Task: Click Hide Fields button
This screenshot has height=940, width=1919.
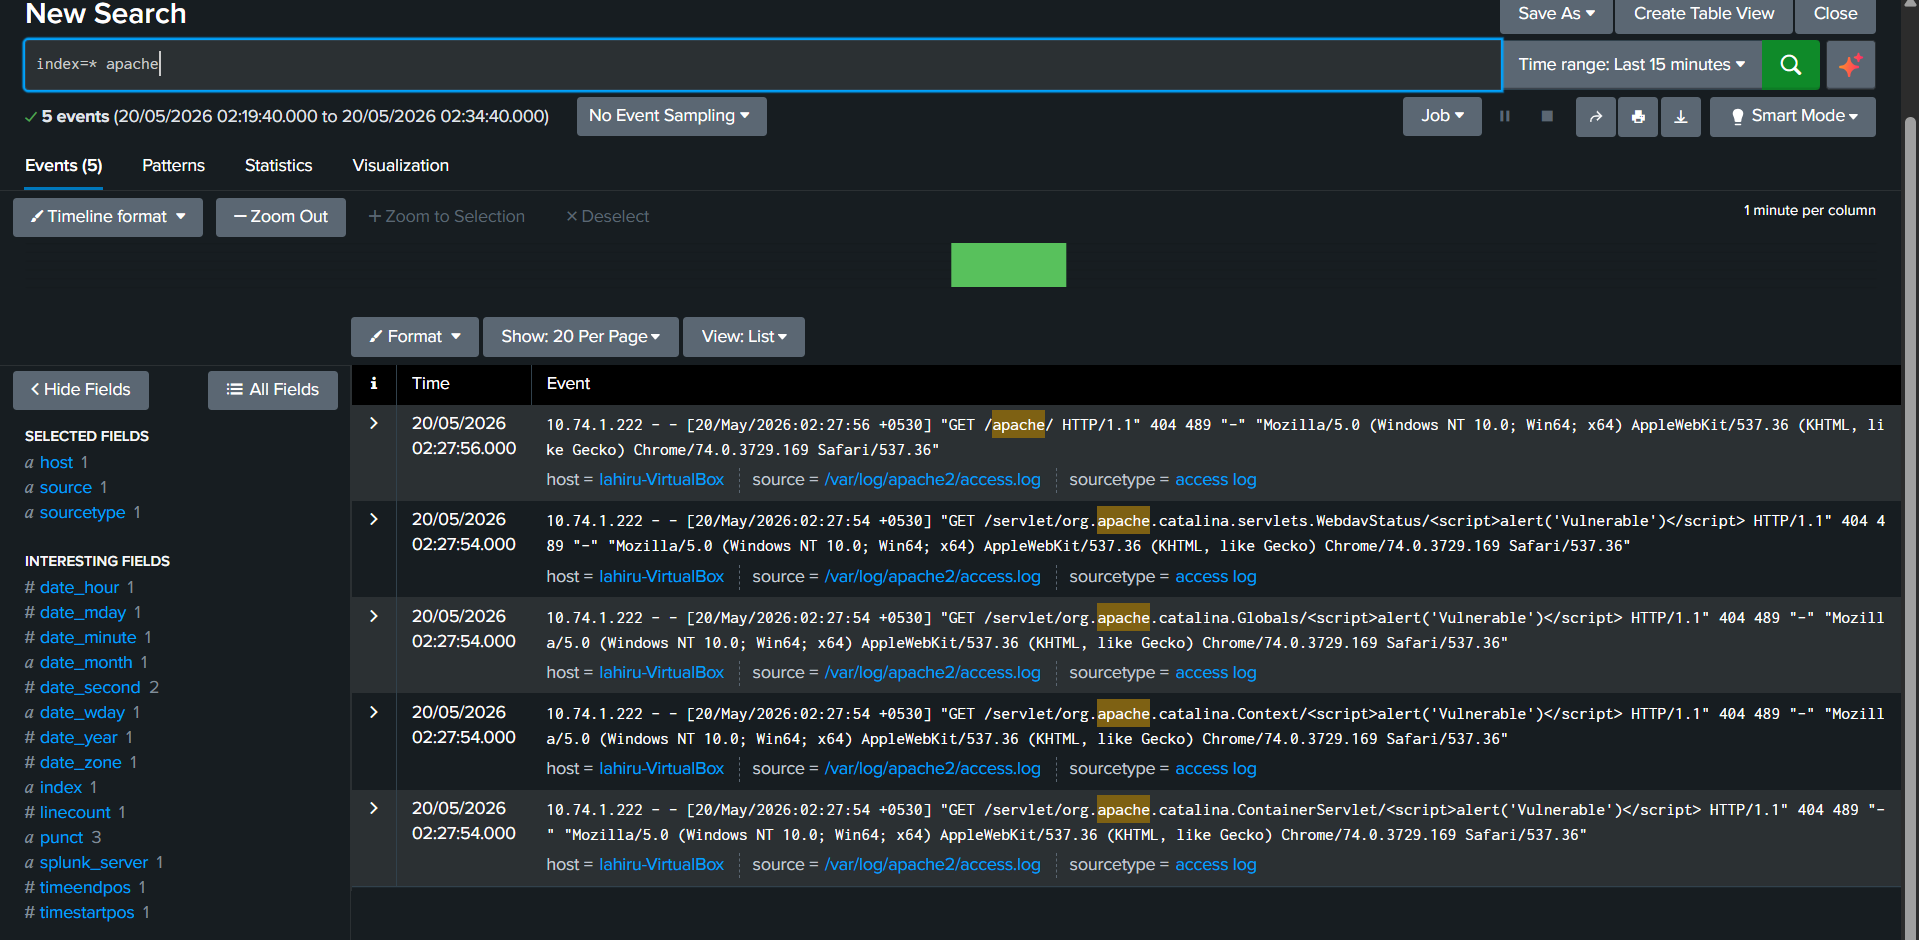Action: (x=81, y=390)
